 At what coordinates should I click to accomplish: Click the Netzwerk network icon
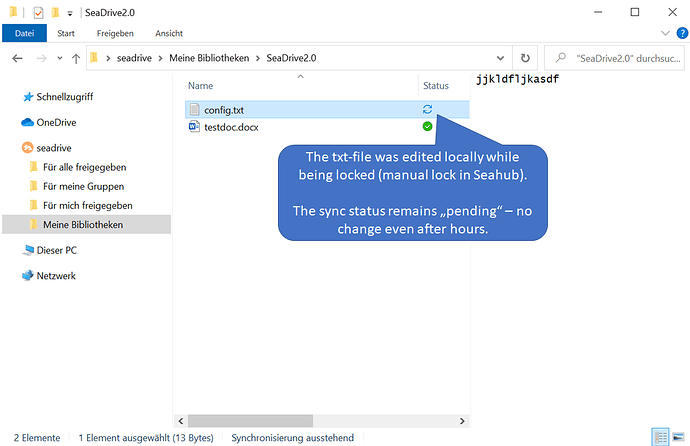click(x=28, y=276)
